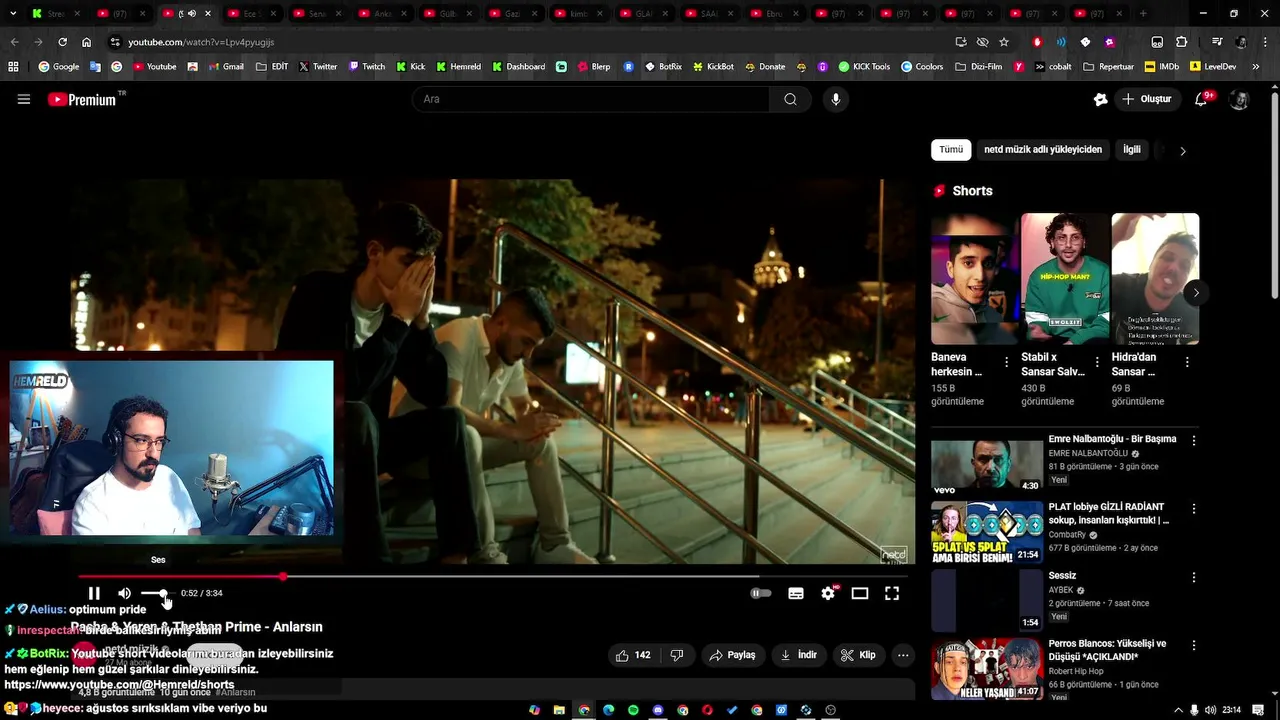The image size is (1280, 720).
Task: Reload the page in the browser
Action: 62,42
